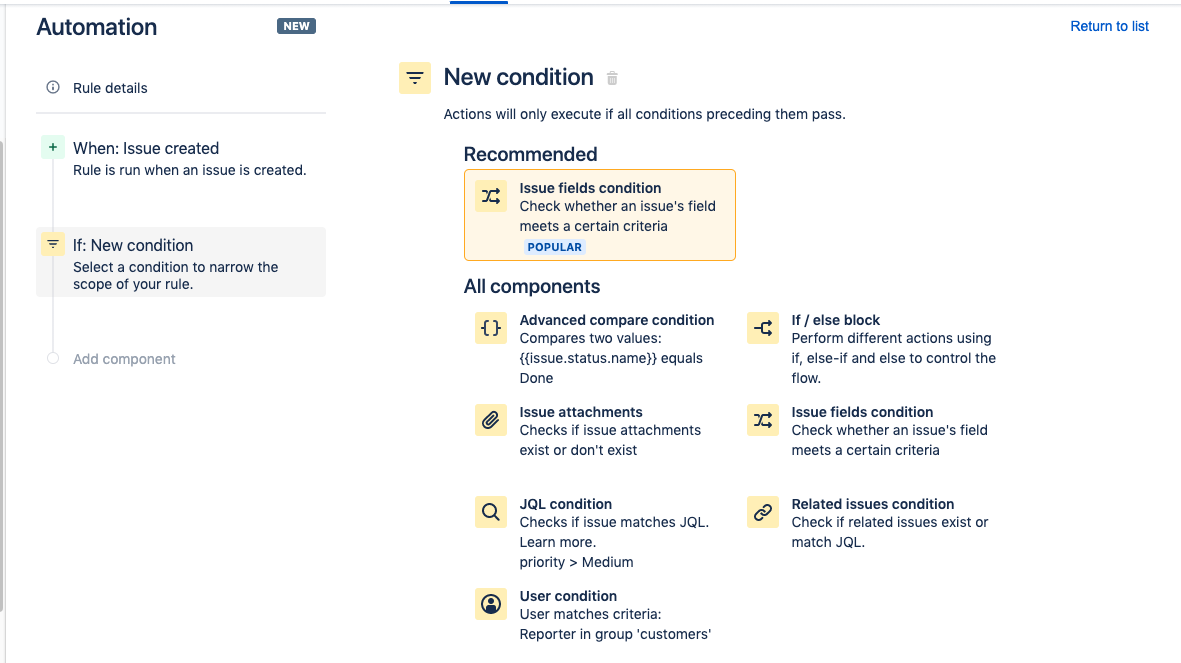Select the When: Issue created trigger step
The height and width of the screenshot is (663, 1181).
point(145,147)
